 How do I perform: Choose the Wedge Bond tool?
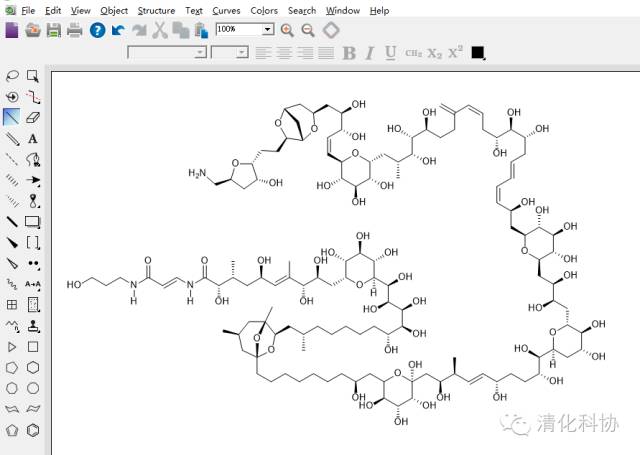[x=12, y=243]
